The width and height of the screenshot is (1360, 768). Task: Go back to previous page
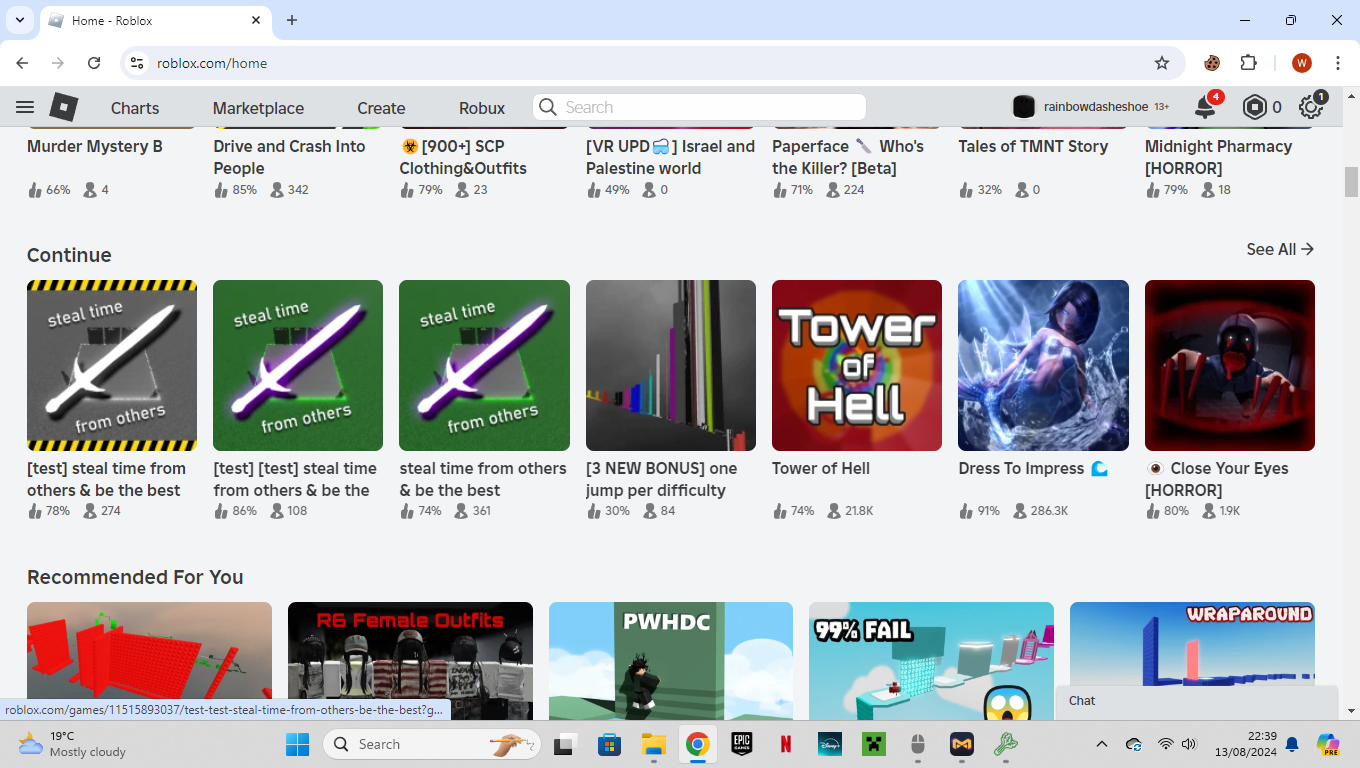tap(22, 63)
